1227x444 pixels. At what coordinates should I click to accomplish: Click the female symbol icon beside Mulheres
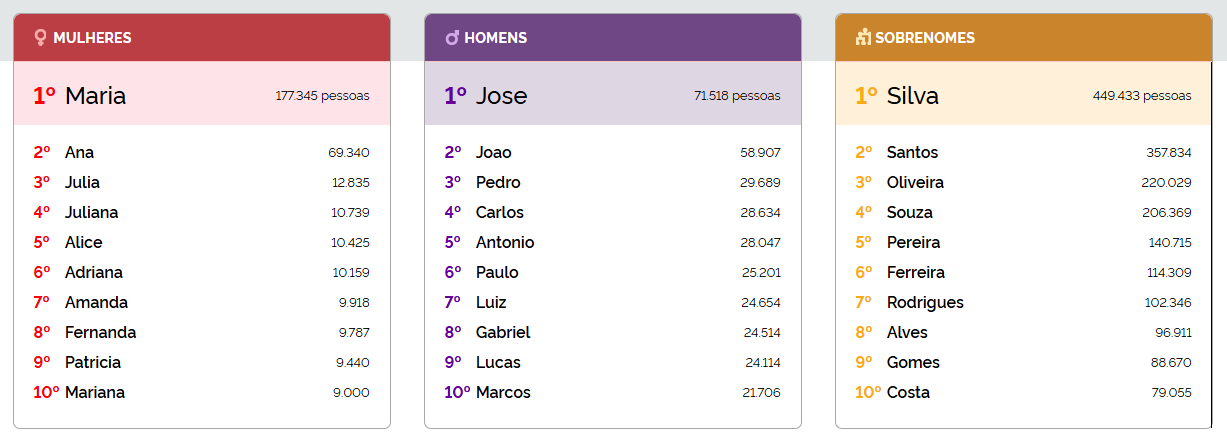coord(41,38)
